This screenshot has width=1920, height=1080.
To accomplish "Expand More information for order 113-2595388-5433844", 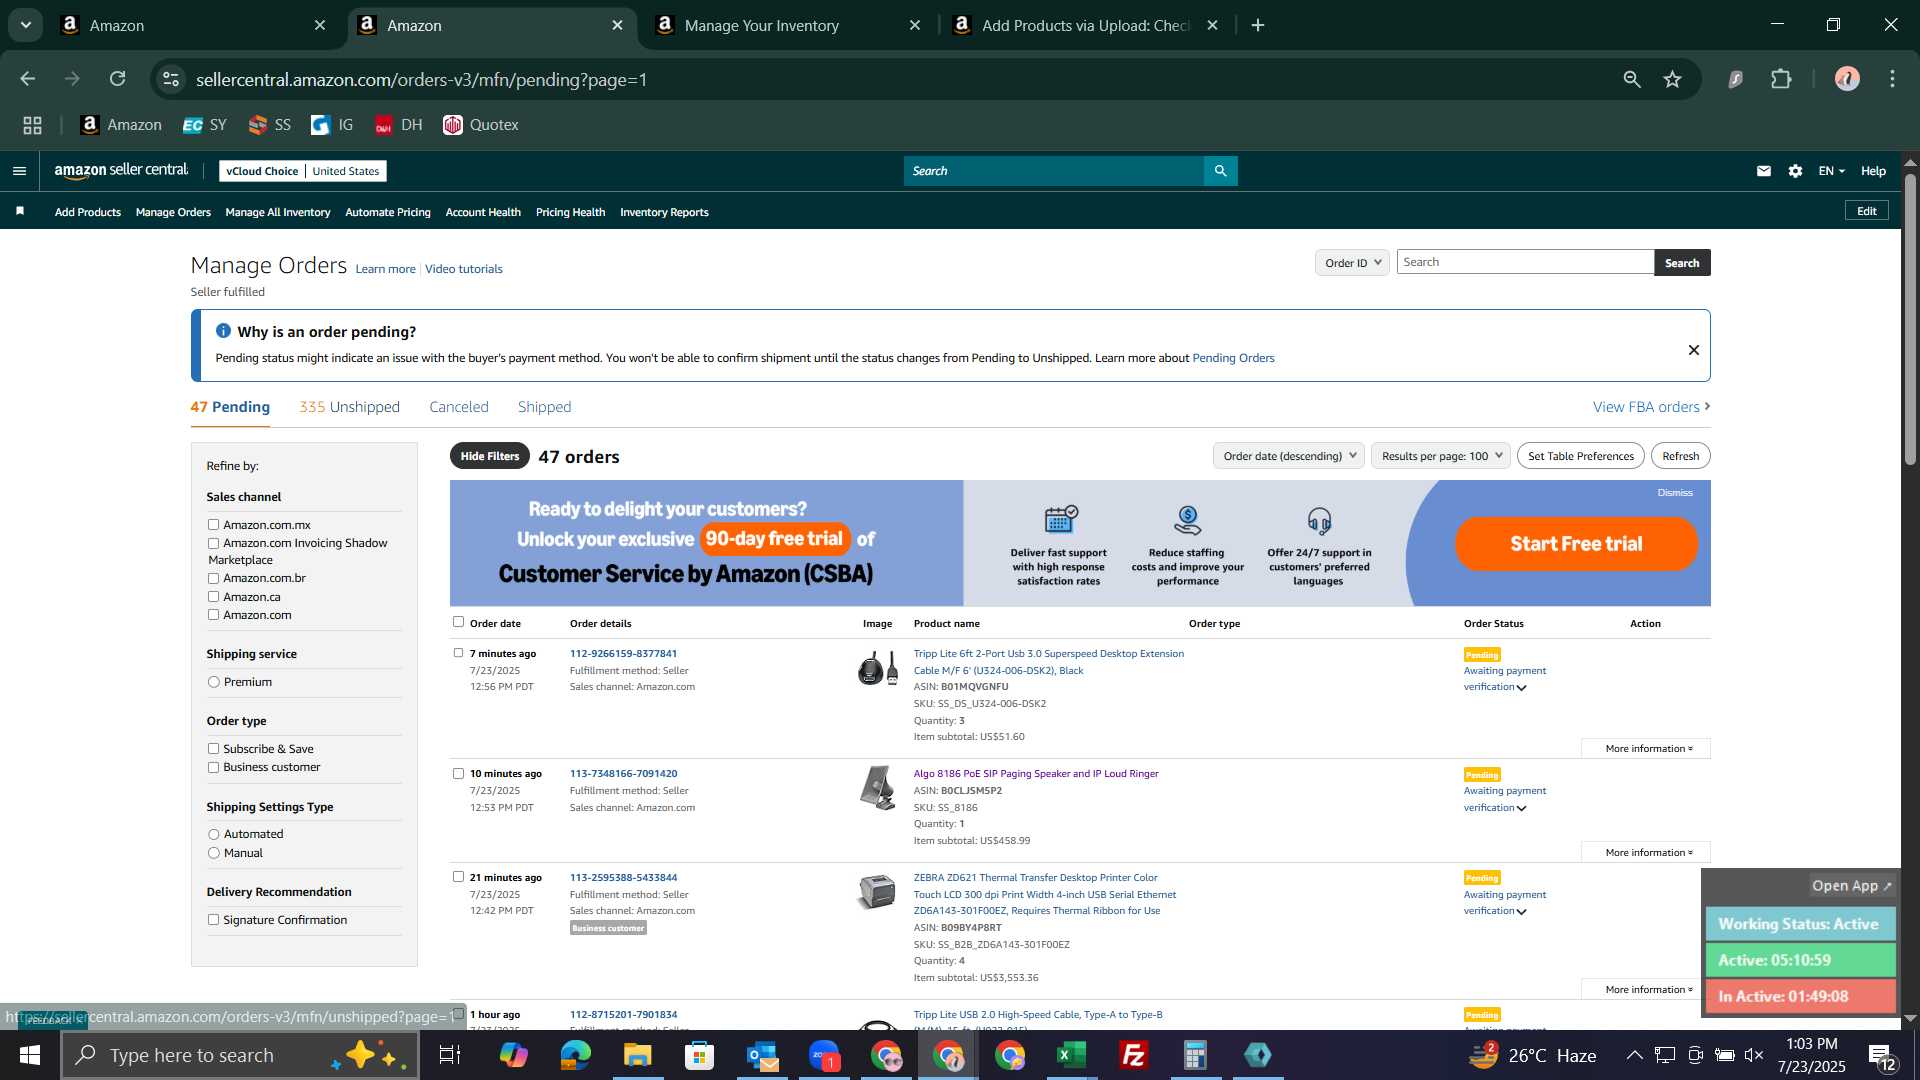I will tap(1646, 990).
